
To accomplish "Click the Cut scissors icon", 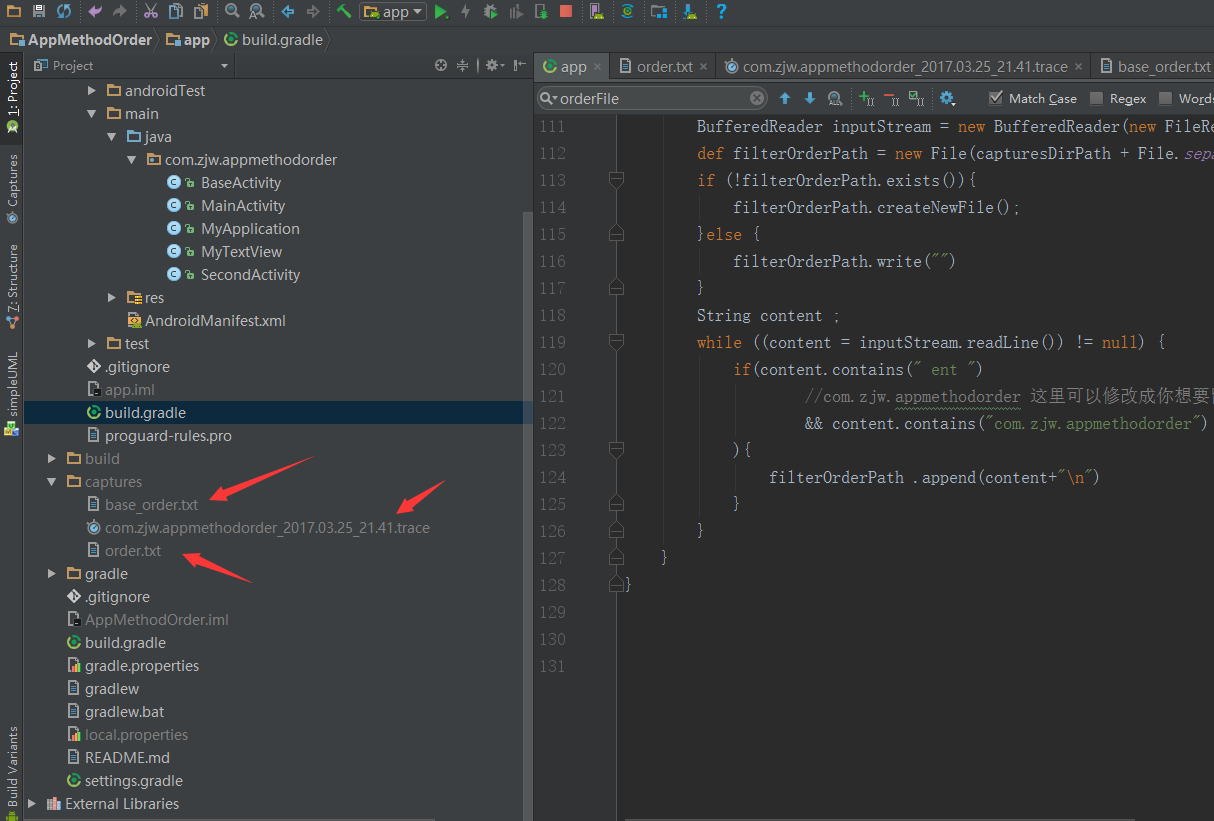I will [150, 12].
